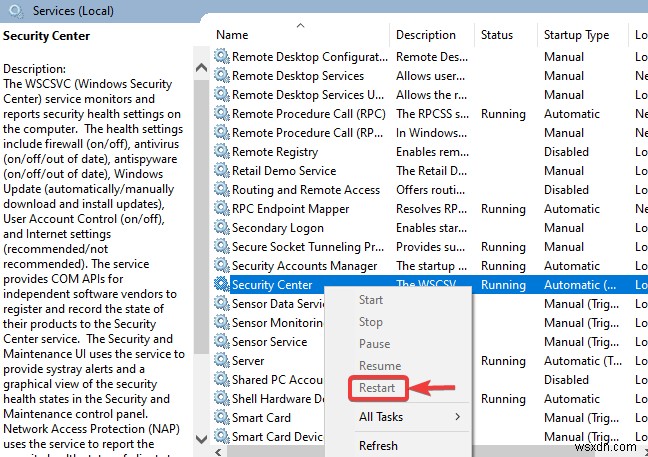
Task: Sort by the Description column header
Action: [426, 35]
